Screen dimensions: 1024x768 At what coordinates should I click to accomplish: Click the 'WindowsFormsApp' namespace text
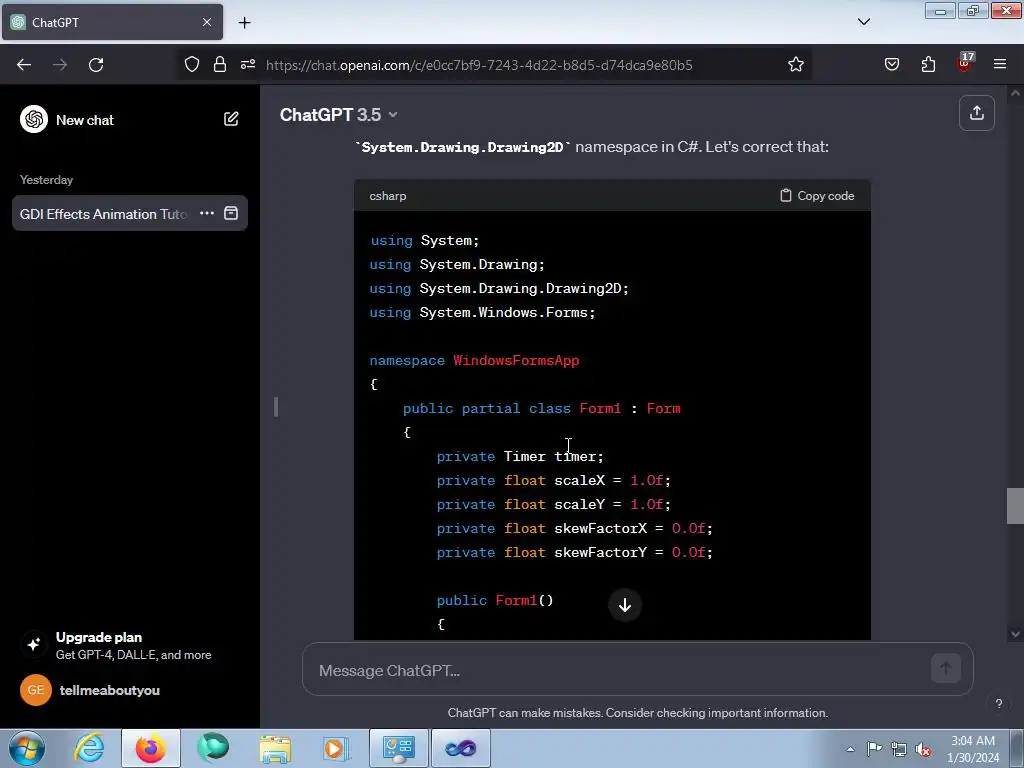coord(516,360)
